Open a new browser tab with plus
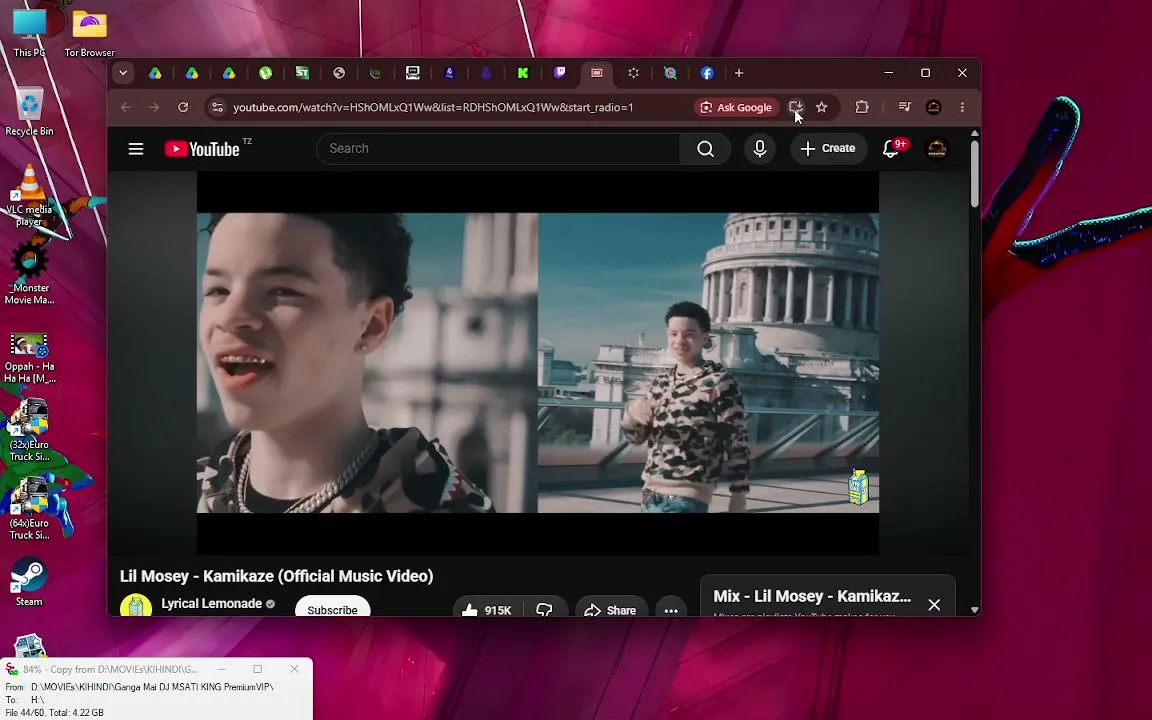 [739, 73]
